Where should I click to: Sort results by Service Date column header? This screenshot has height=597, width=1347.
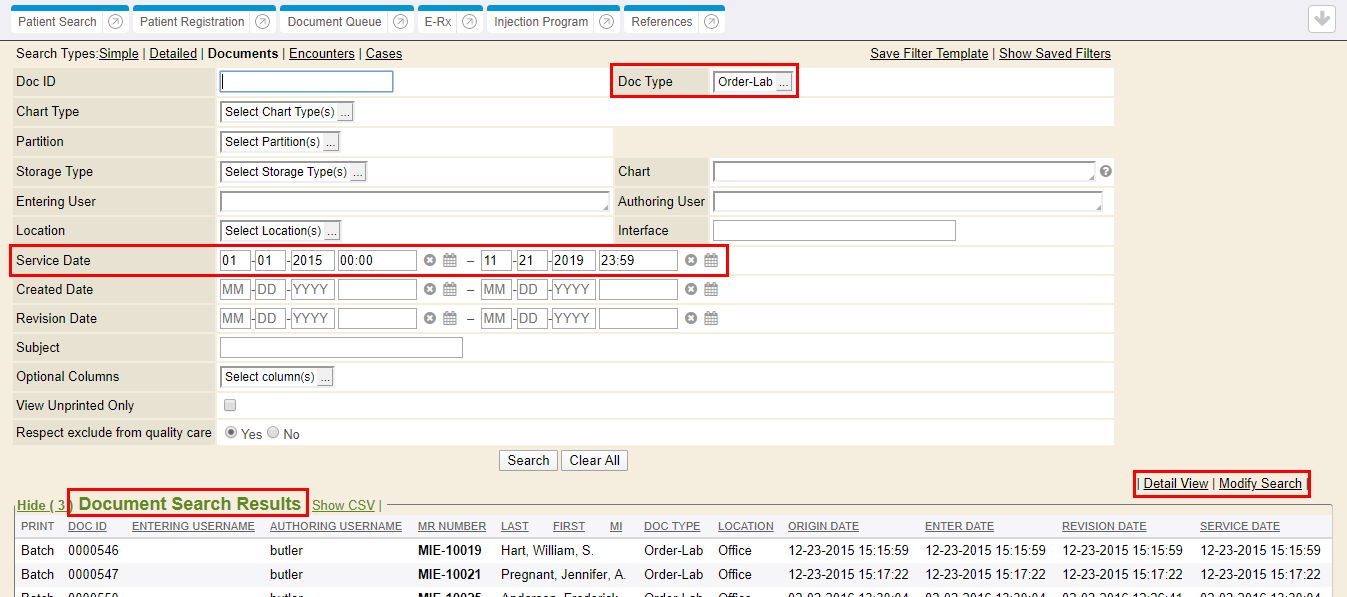tap(1239, 526)
